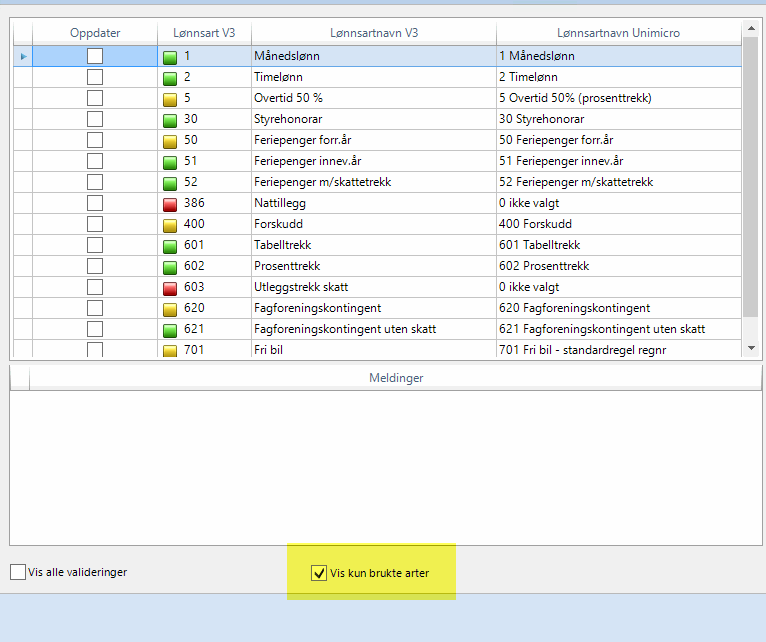
Task: Click scroll up arrow of the table
Action: (752, 31)
